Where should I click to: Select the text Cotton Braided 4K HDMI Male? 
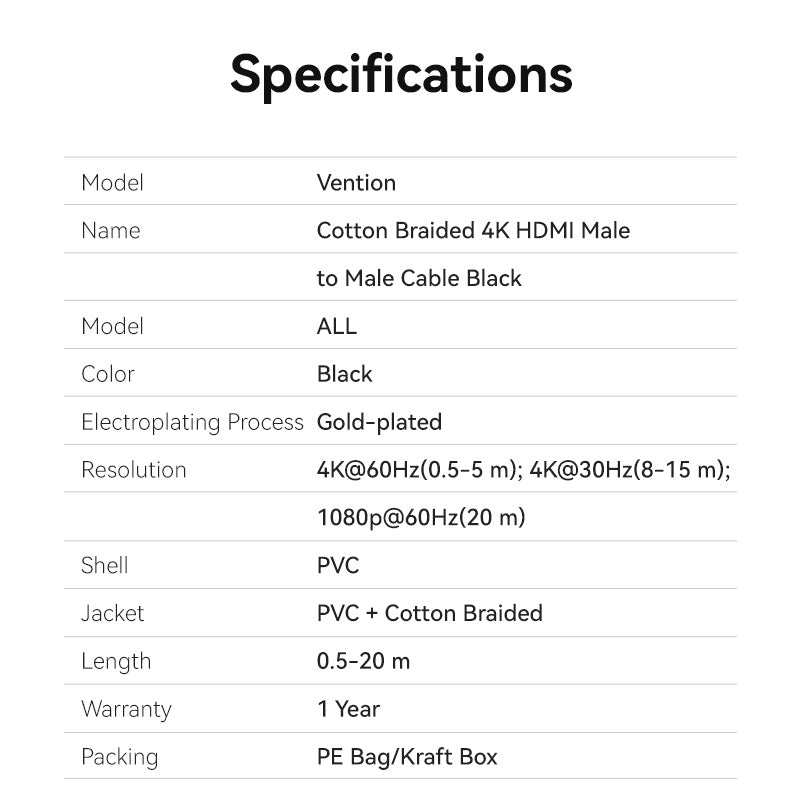(x=473, y=231)
